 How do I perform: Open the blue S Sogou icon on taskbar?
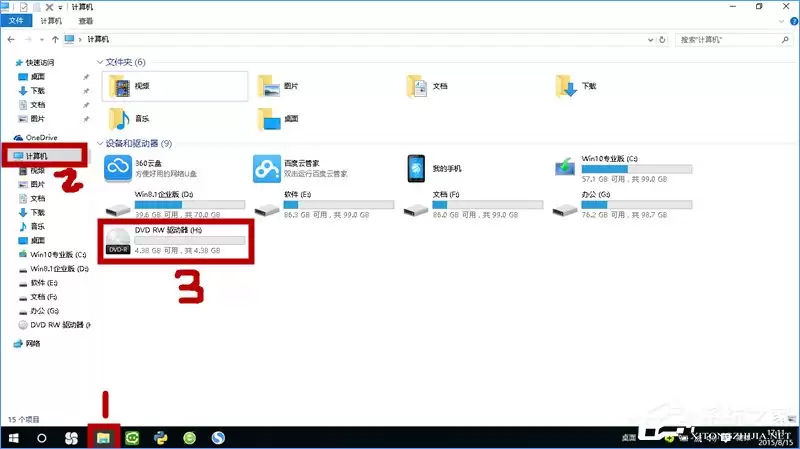218,438
